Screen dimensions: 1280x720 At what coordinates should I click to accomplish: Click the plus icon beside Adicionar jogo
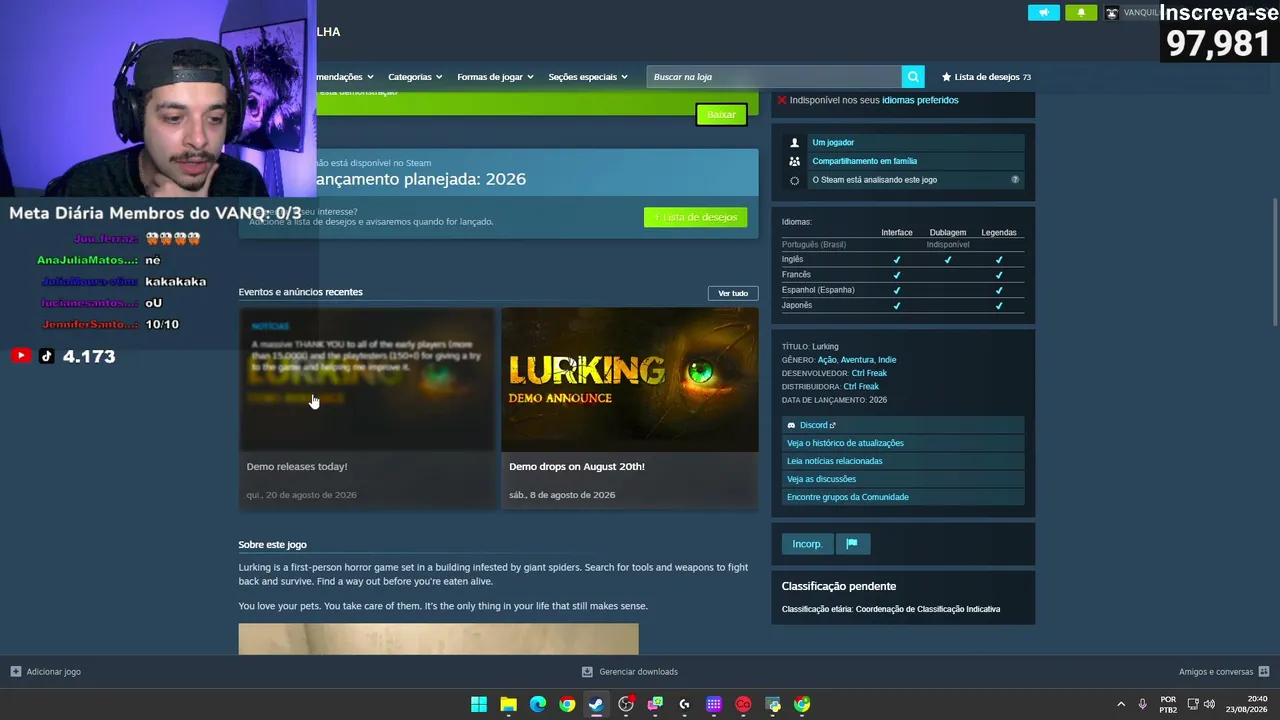pyautogui.click(x=15, y=672)
